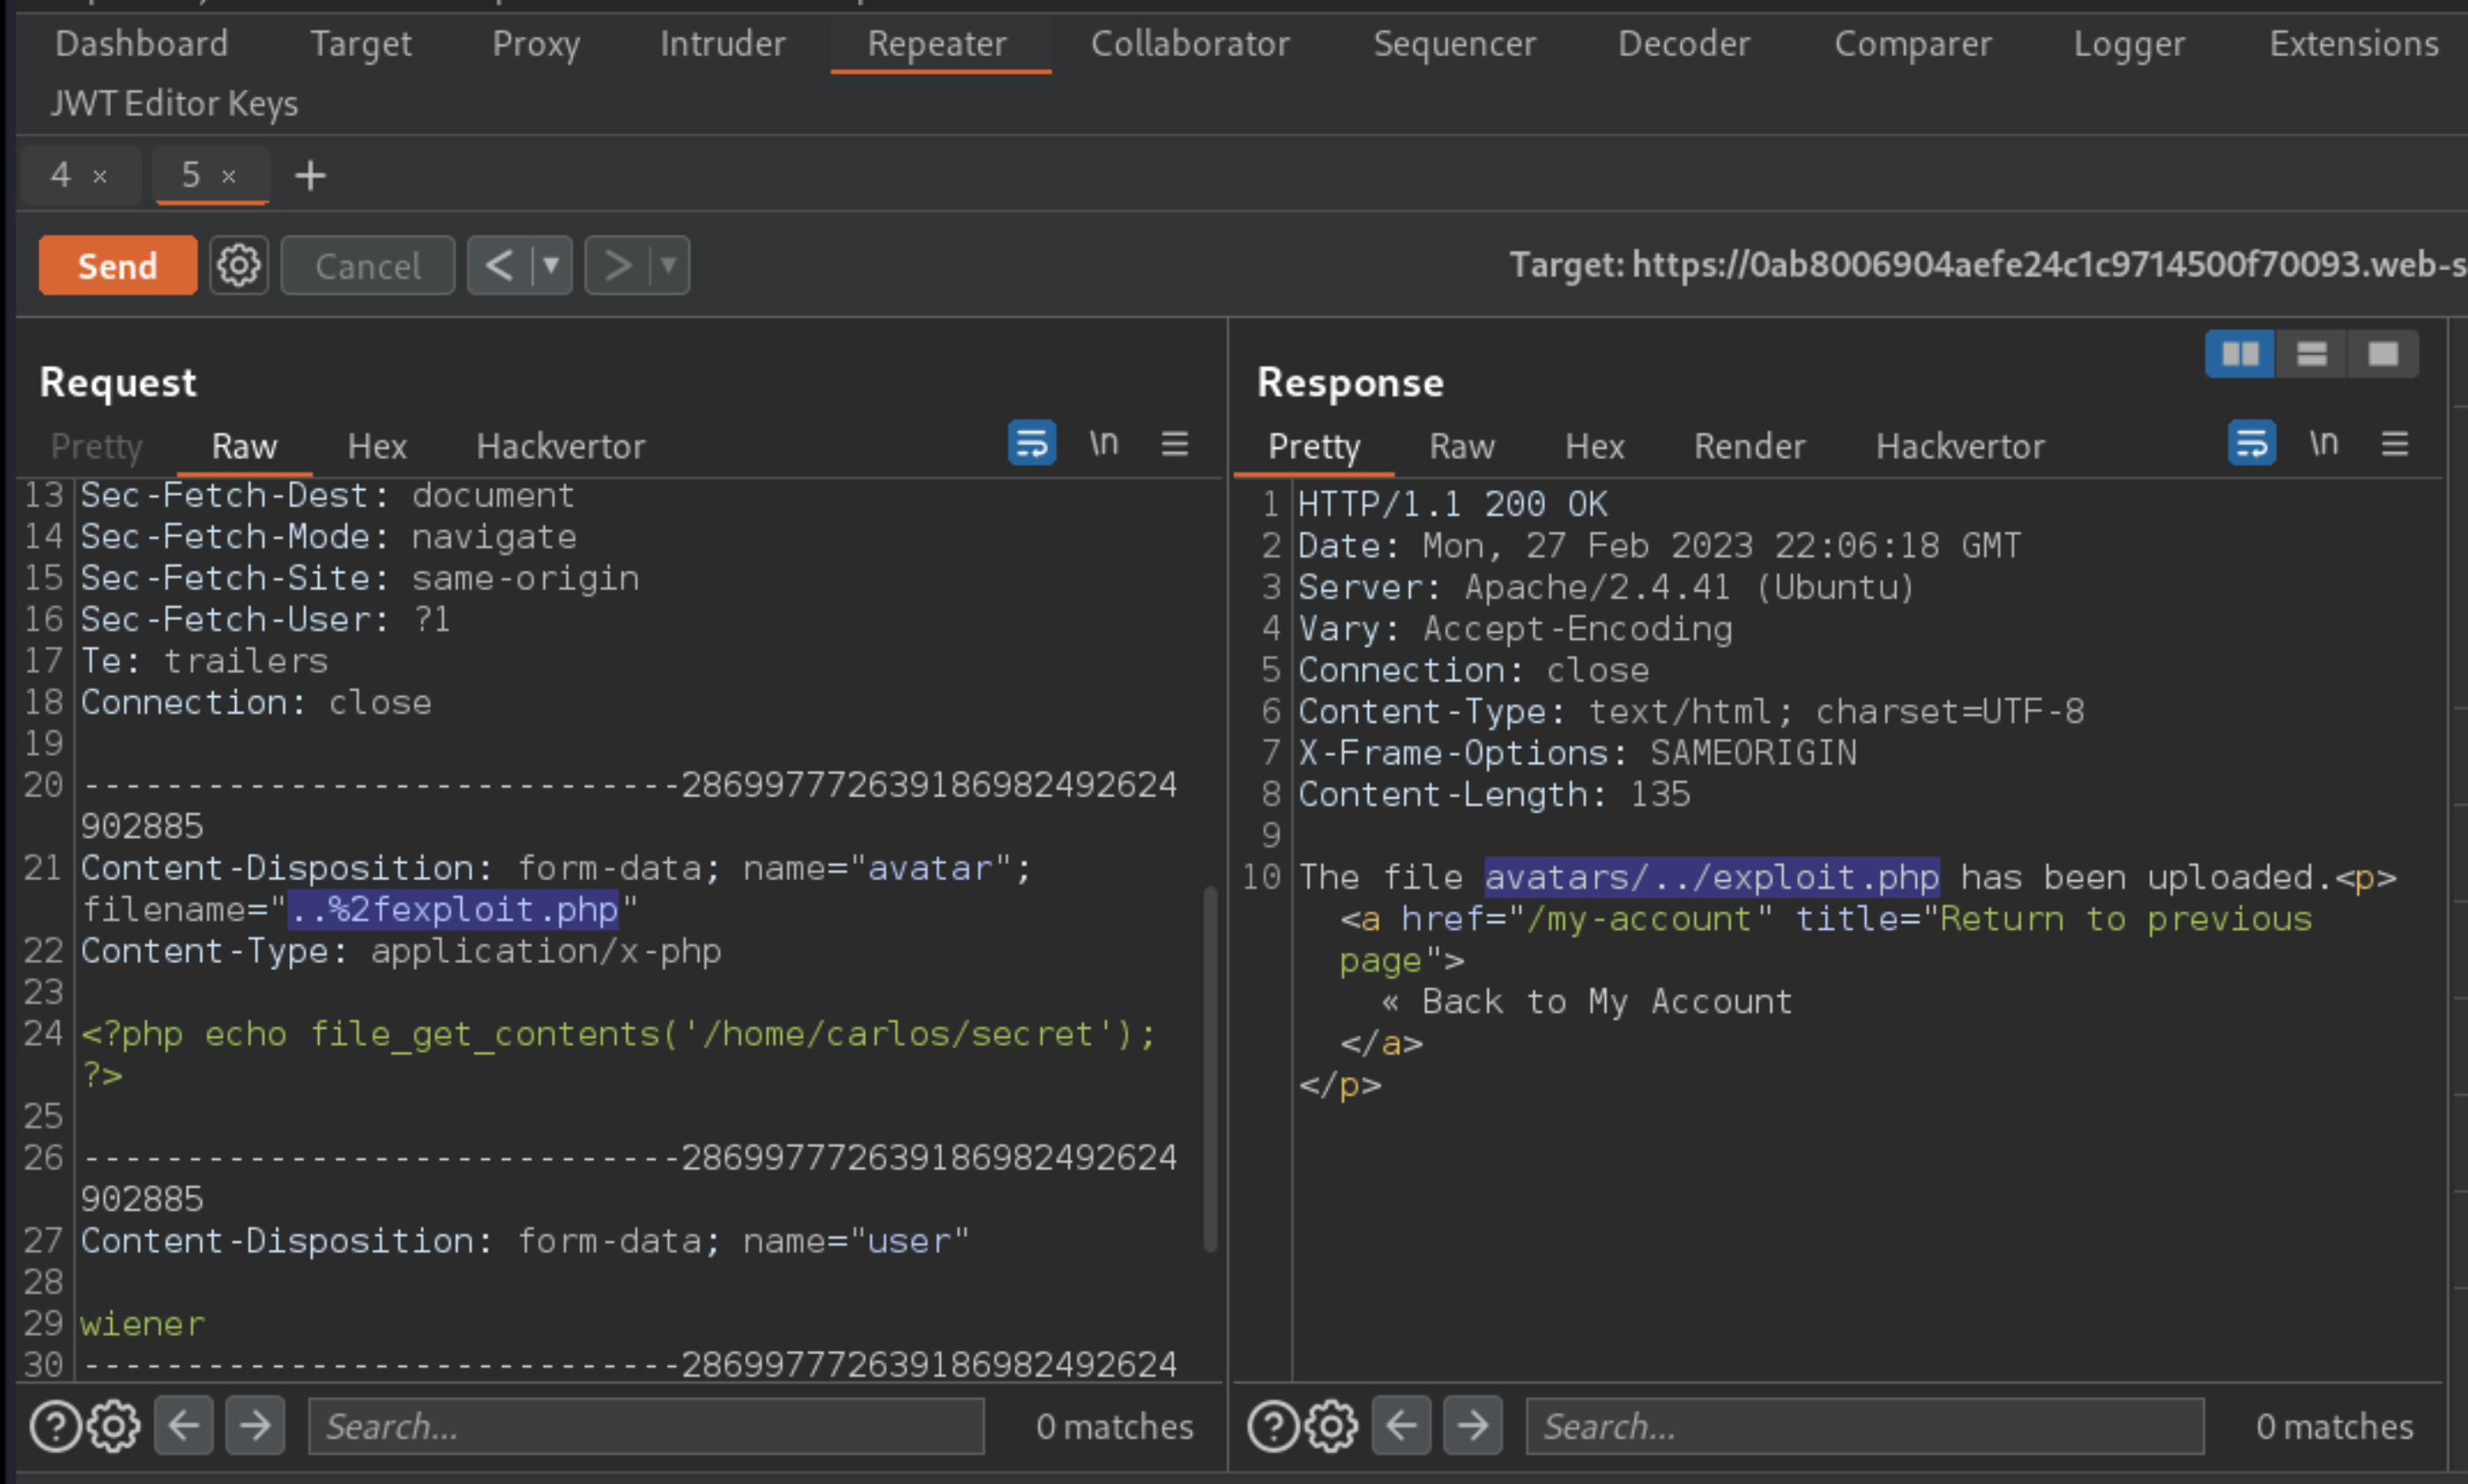This screenshot has width=2468, height=1484.
Task: Select top-bottom stacked layout view
Action: coord(2312,354)
